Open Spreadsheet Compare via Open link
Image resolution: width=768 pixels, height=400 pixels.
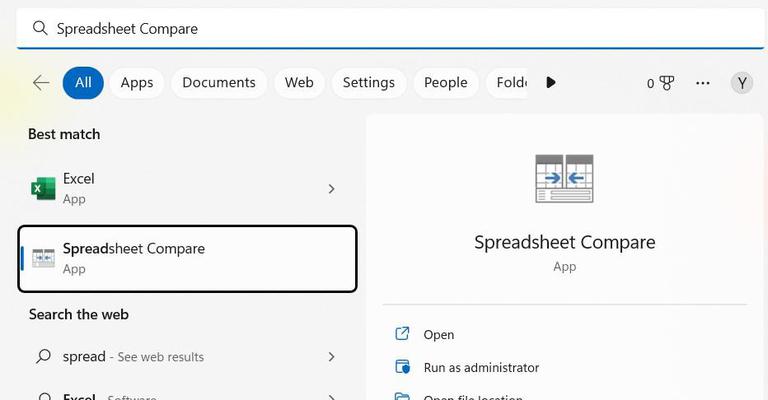(x=439, y=335)
